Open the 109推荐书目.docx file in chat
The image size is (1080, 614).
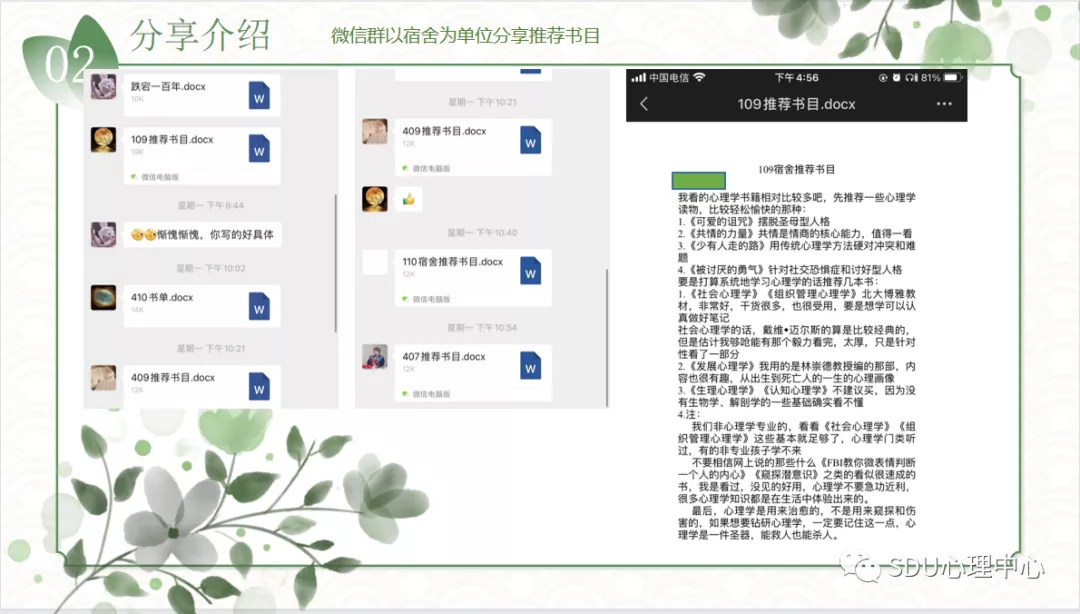point(201,156)
